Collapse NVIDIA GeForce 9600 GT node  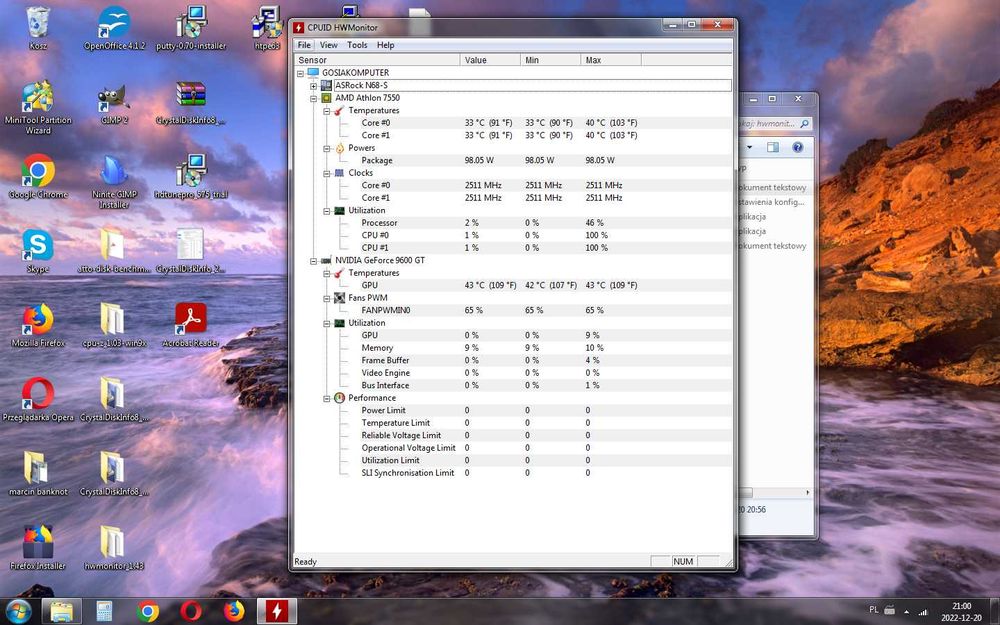point(313,260)
